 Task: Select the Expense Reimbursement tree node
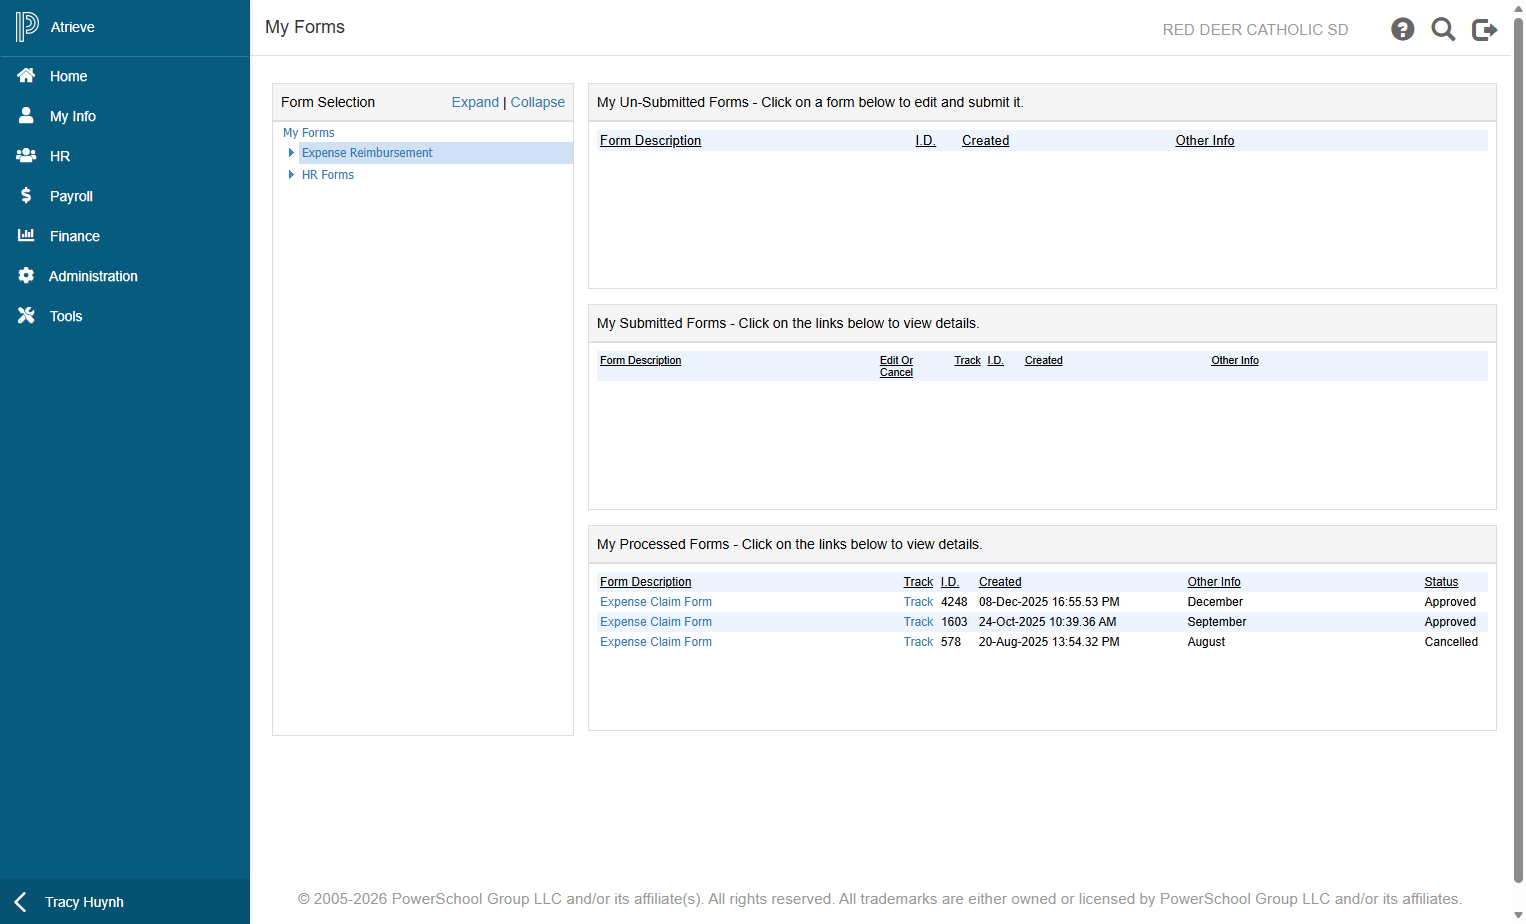[x=367, y=153]
